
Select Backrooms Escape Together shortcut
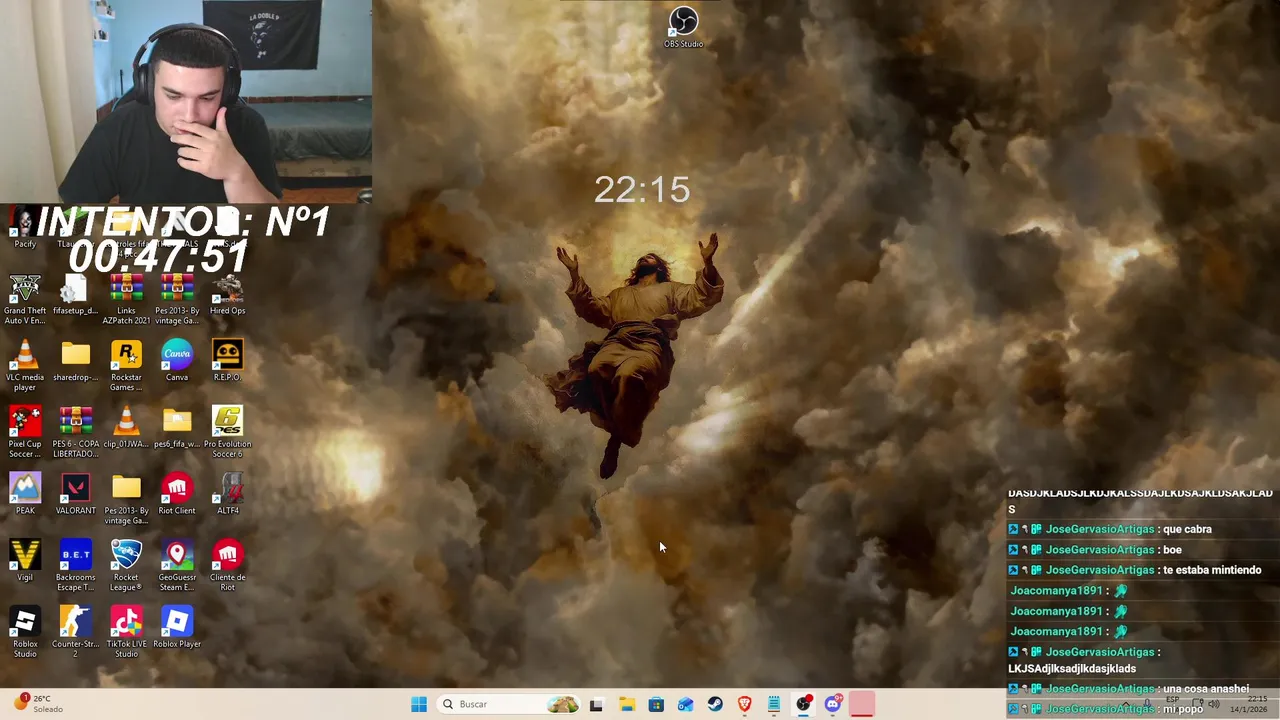pyautogui.click(x=75, y=566)
